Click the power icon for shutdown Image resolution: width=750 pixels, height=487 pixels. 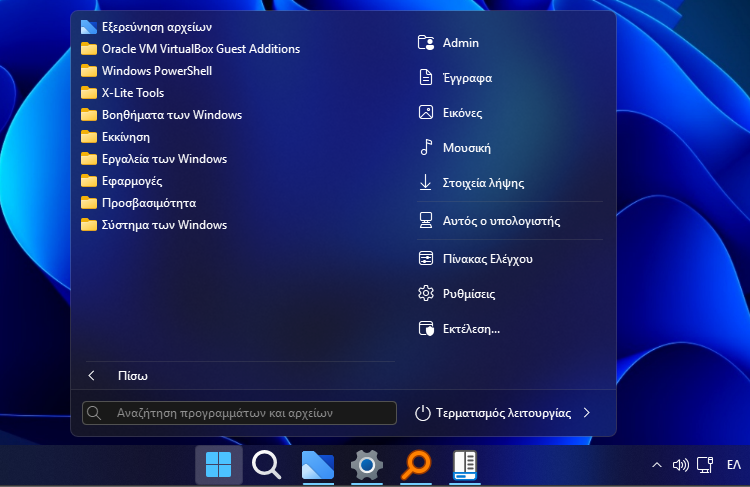tap(422, 413)
